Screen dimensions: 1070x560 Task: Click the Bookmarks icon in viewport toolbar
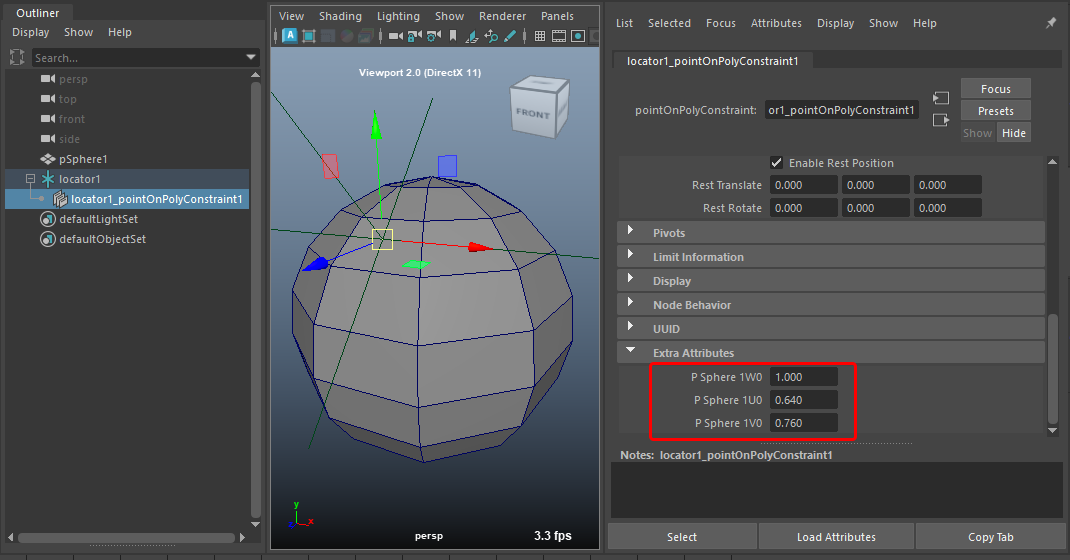[453, 36]
